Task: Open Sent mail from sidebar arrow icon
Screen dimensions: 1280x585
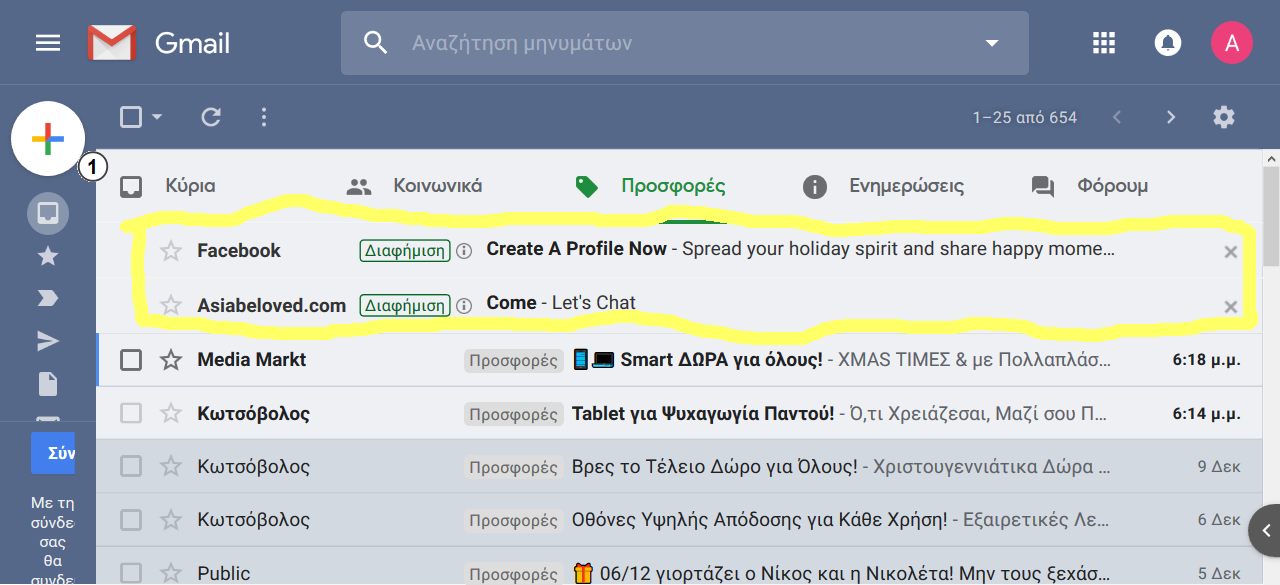Action: coord(48,342)
